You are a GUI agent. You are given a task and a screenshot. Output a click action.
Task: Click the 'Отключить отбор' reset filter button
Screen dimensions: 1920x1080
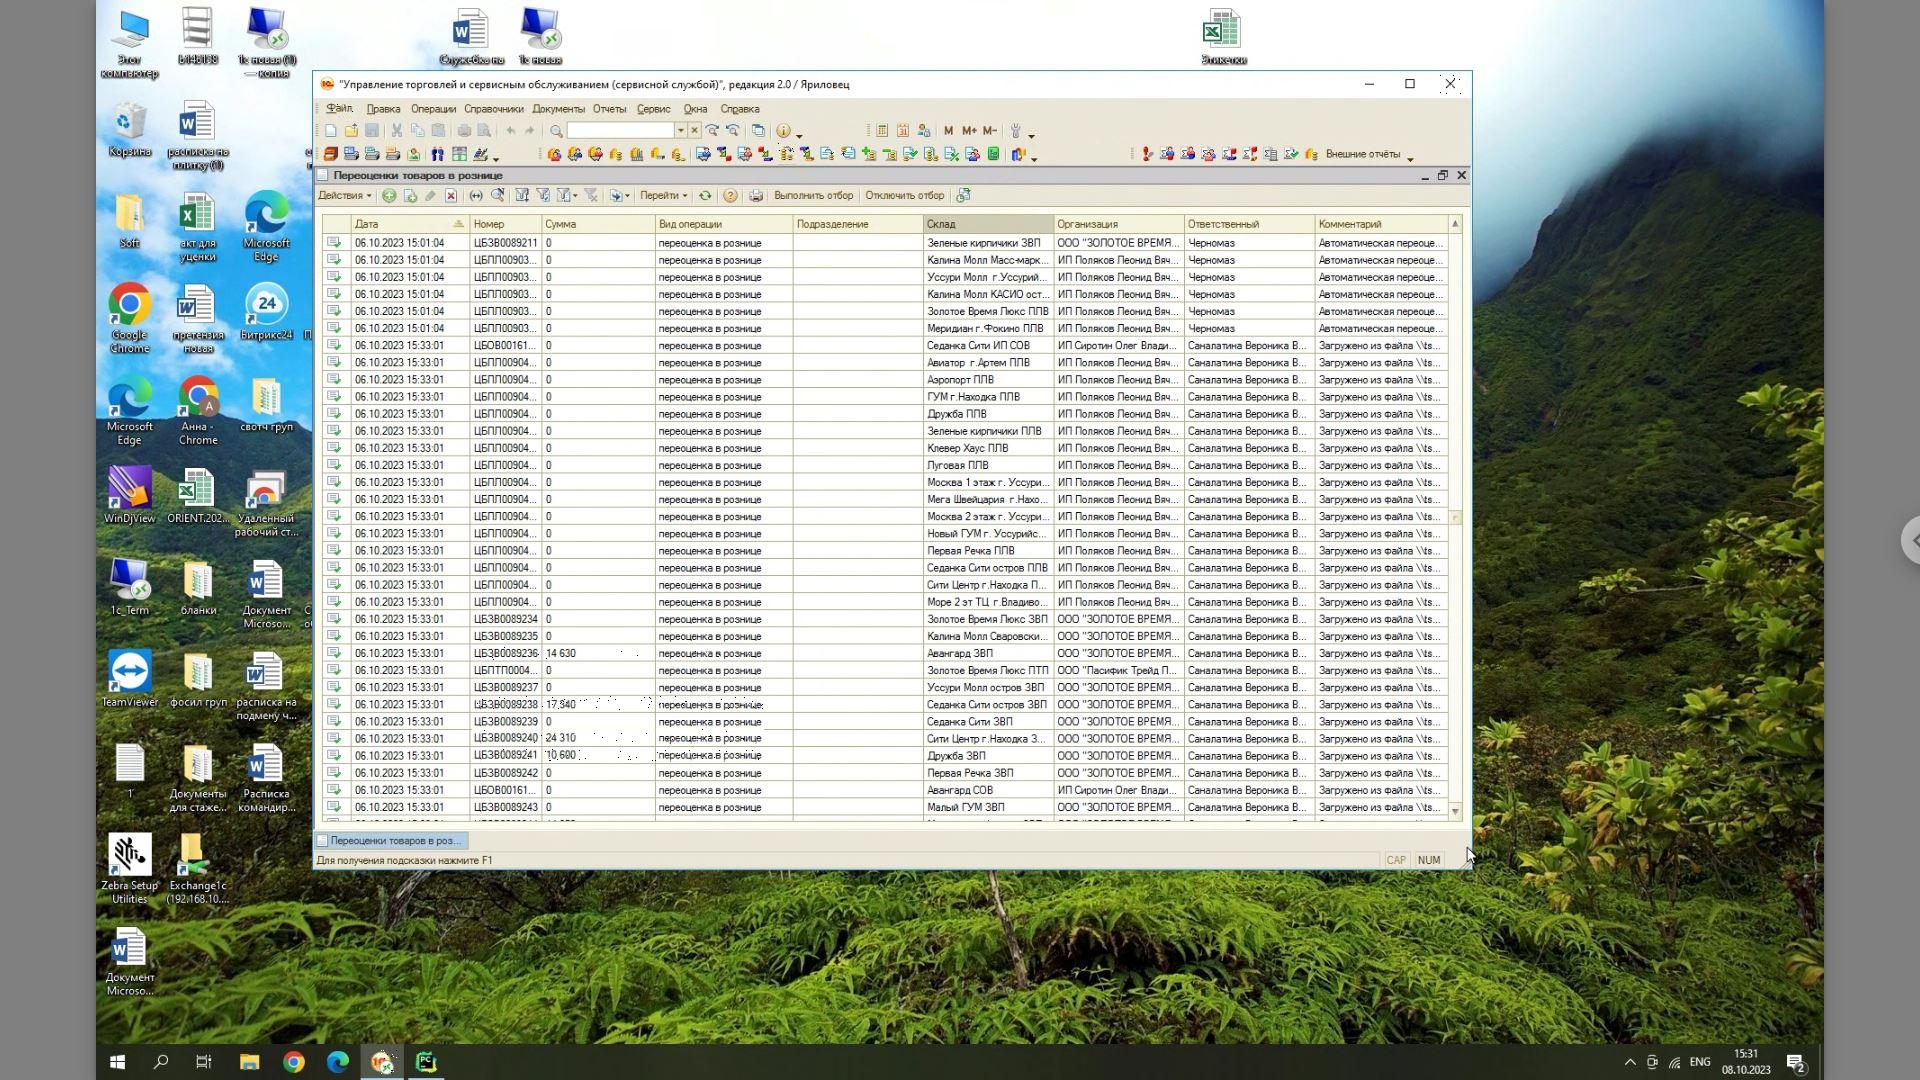tap(903, 195)
